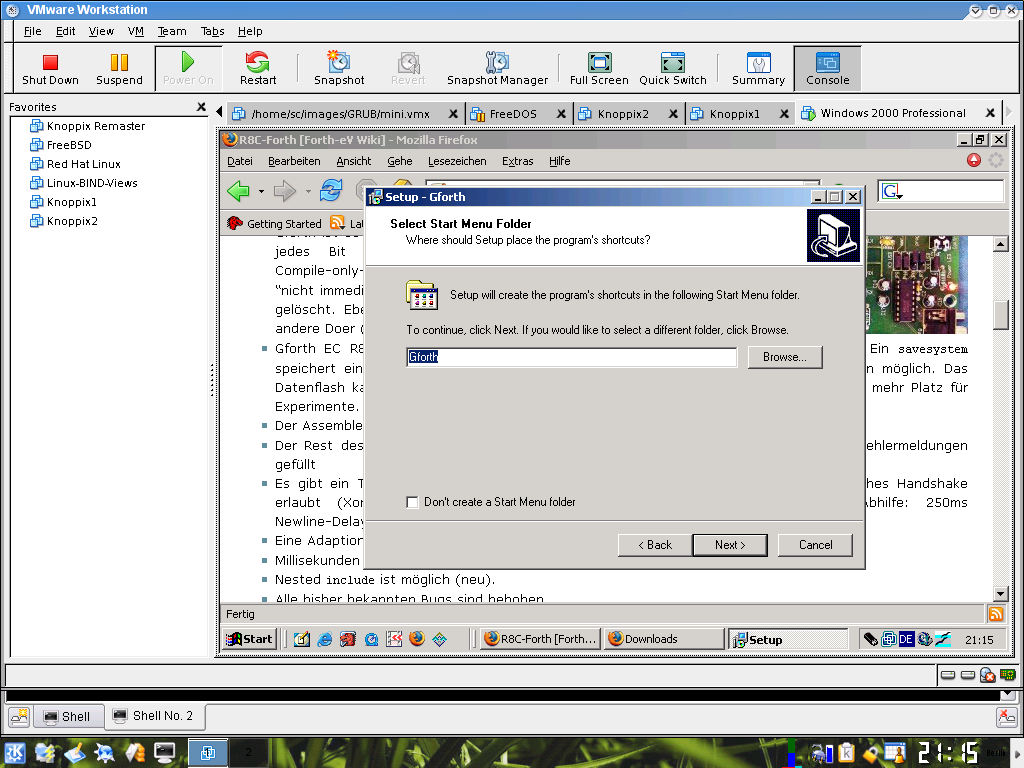
Task: Open the KDE K menu
Action: coord(15,753)
